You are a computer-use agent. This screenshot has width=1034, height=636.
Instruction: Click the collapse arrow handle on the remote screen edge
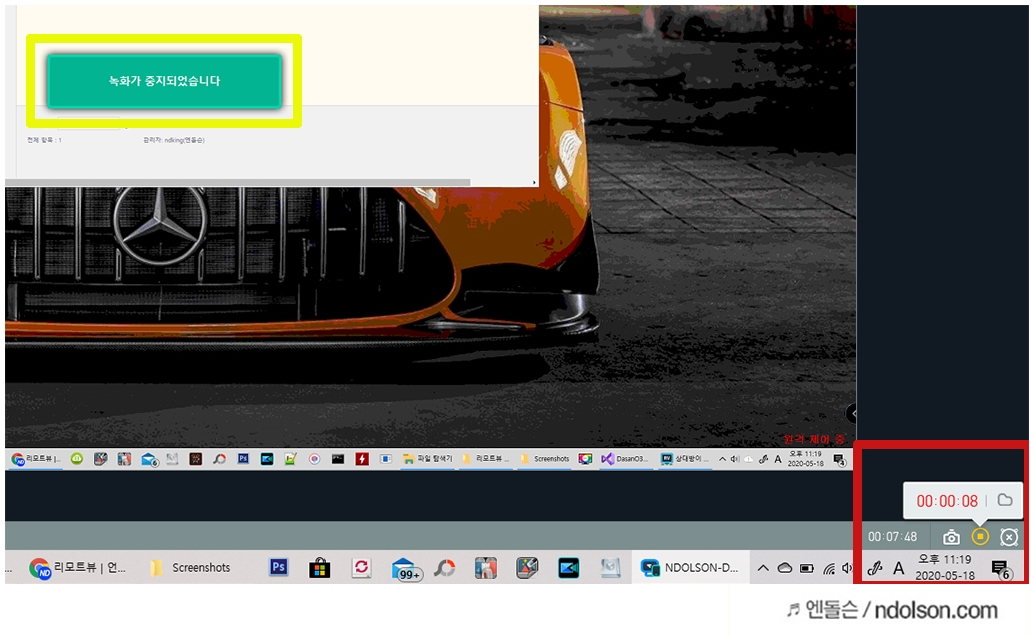851,414
